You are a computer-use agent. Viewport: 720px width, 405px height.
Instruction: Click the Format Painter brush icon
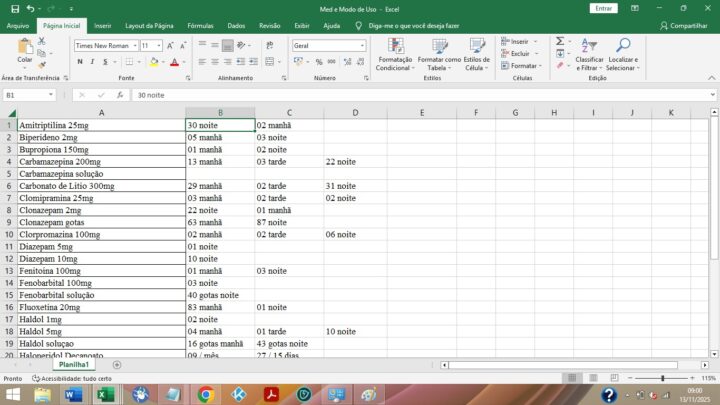pos(42,64)
